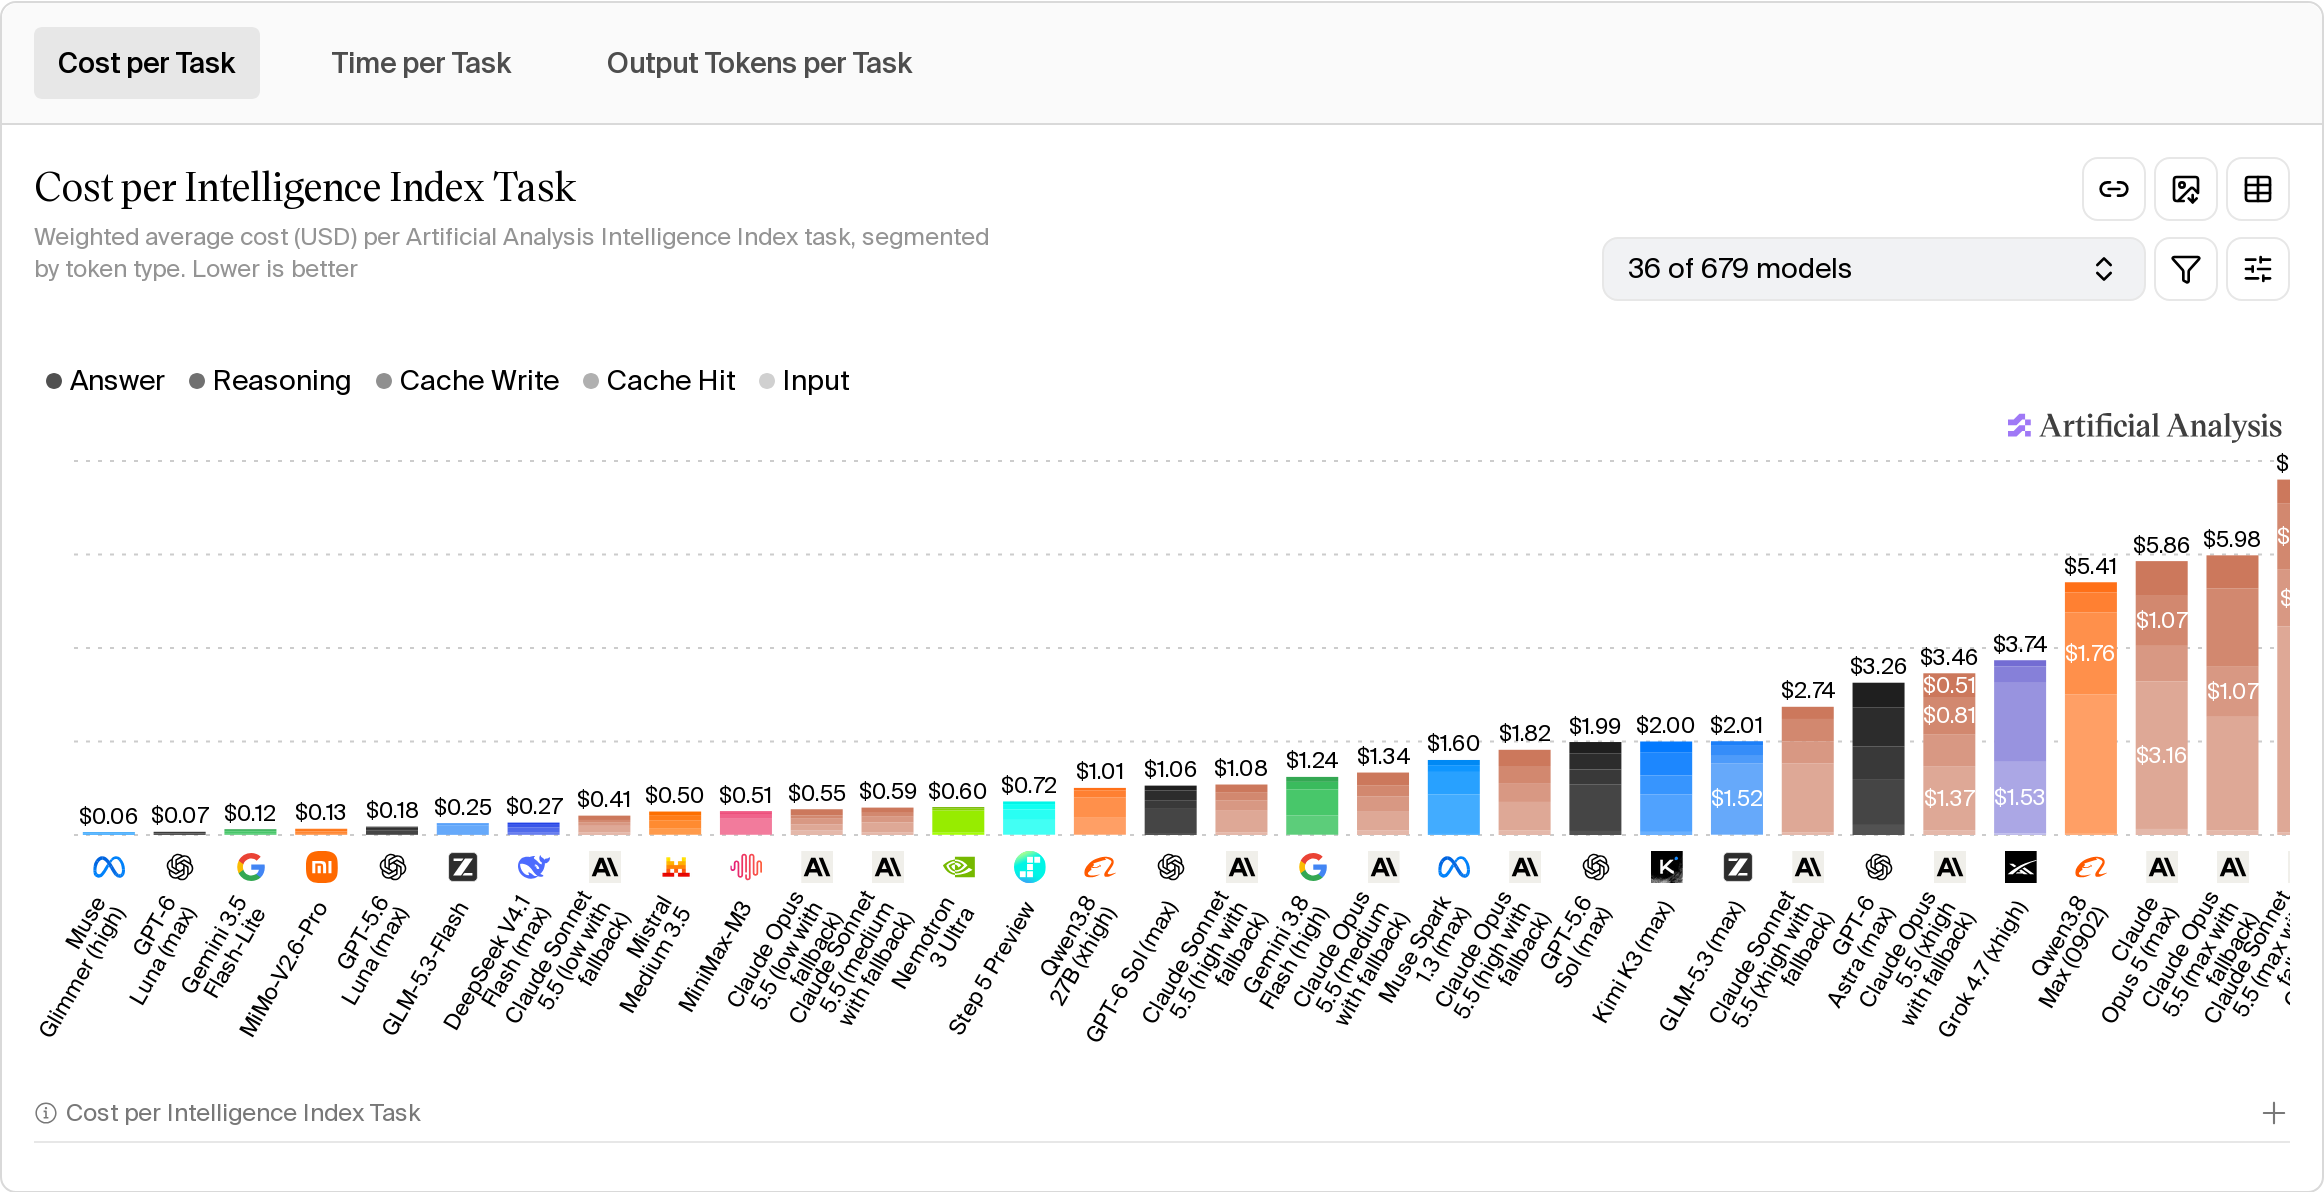Download the chart image via the image icon

[2185, 189]
